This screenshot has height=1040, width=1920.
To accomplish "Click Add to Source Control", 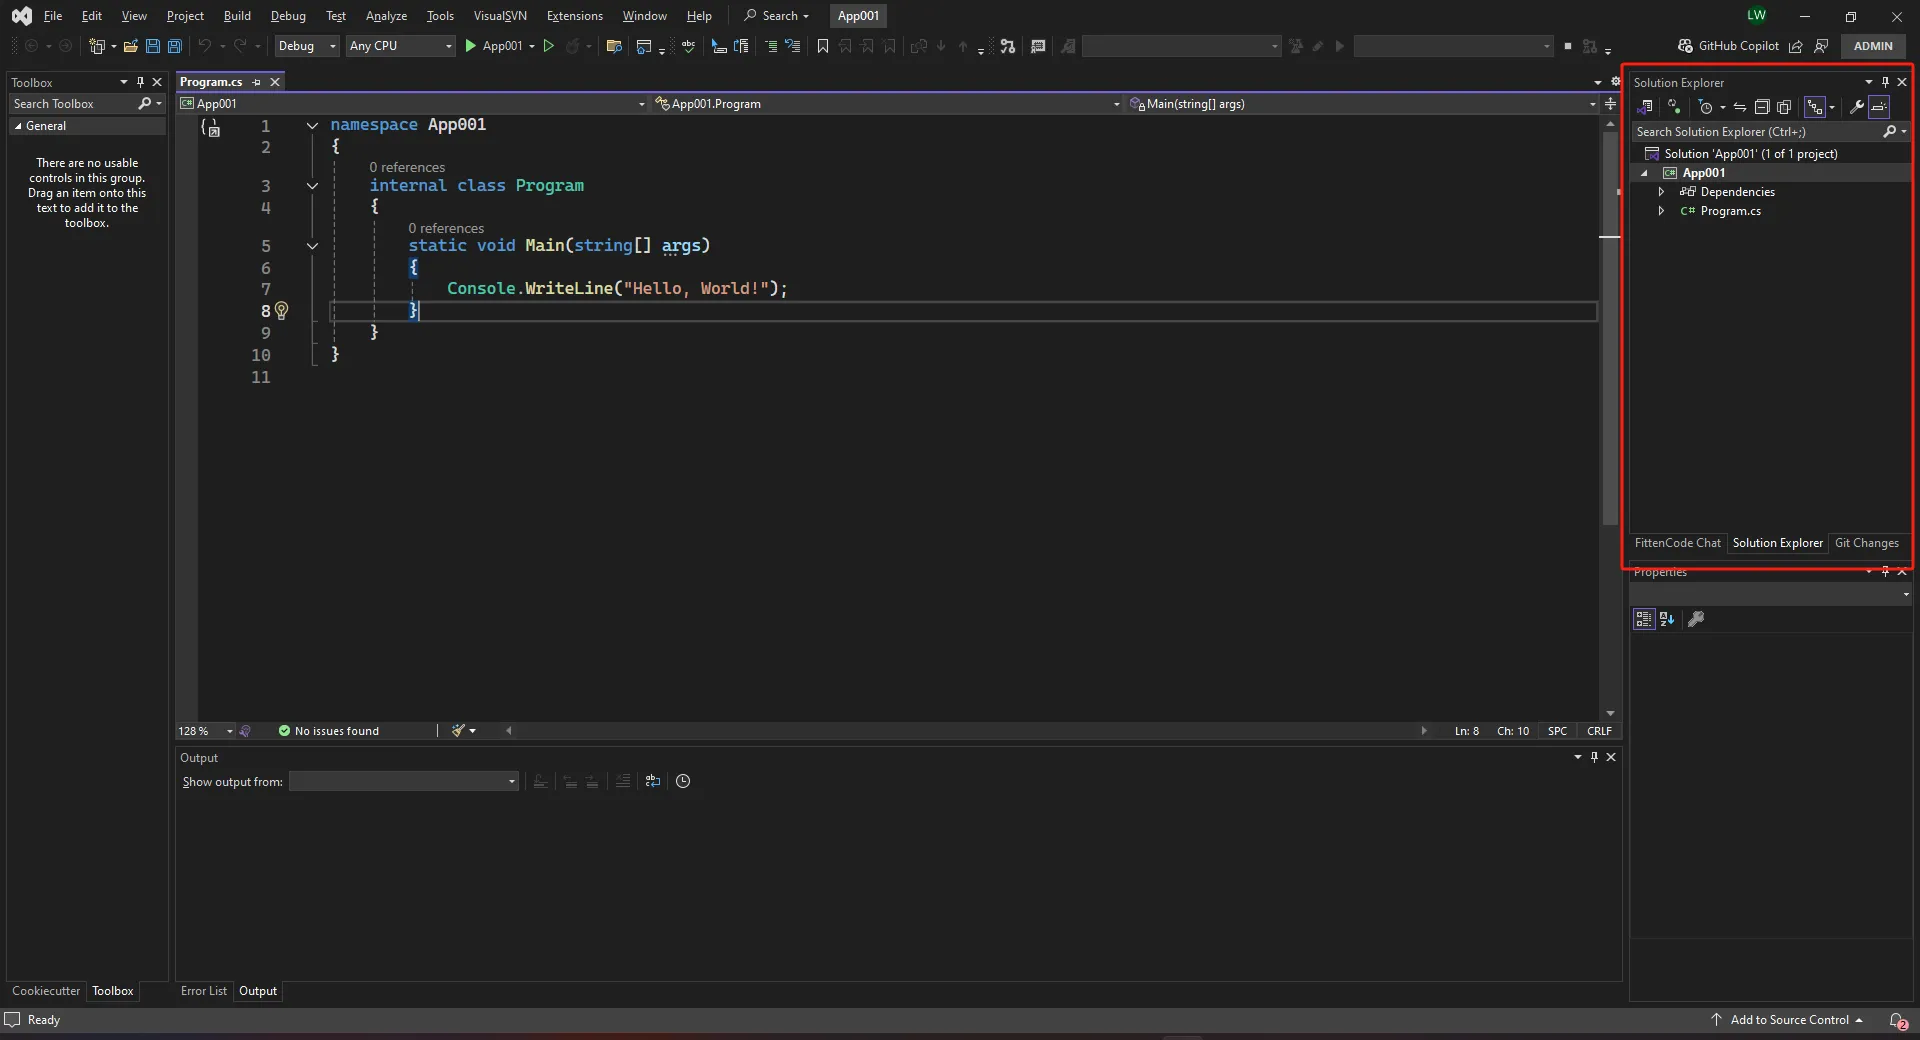I will click(1789, 1020).
